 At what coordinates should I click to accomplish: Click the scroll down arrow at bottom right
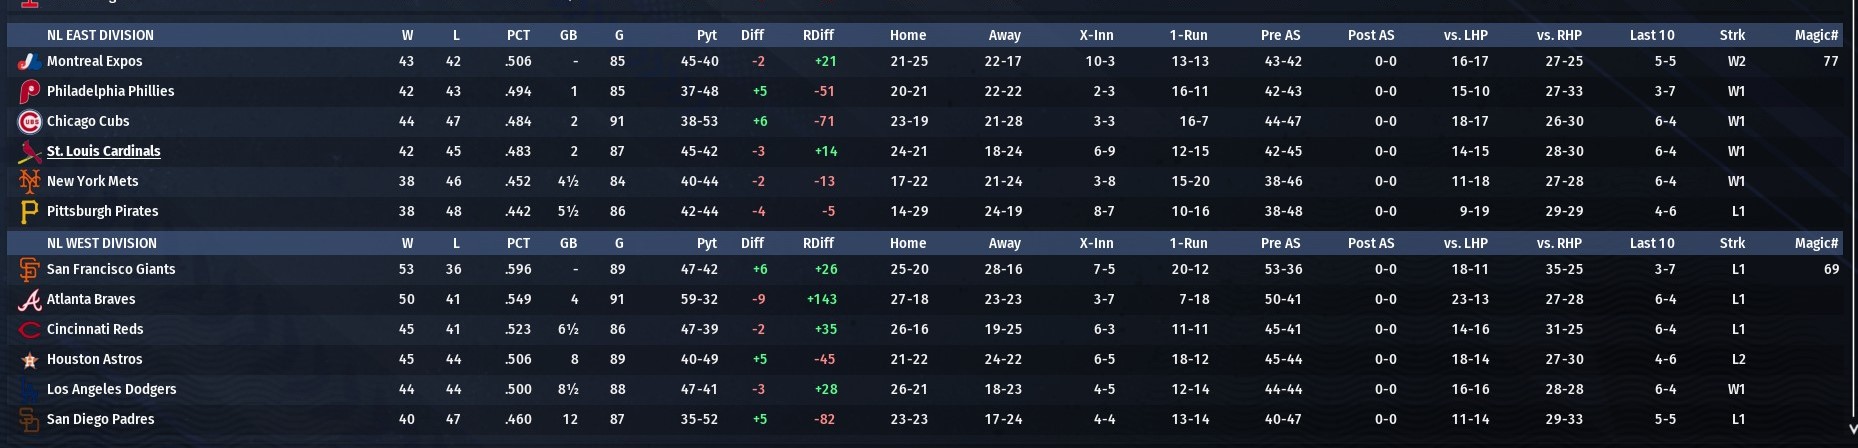pos(1852,429)
